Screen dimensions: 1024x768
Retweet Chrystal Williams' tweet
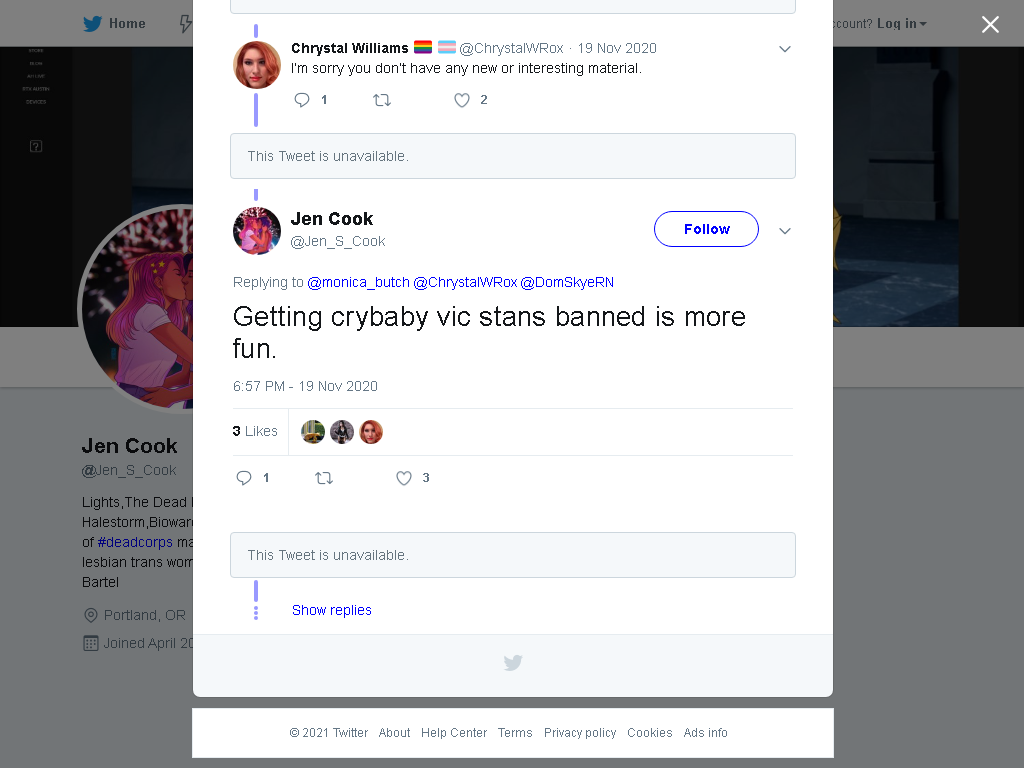click(x=382, y=100)
